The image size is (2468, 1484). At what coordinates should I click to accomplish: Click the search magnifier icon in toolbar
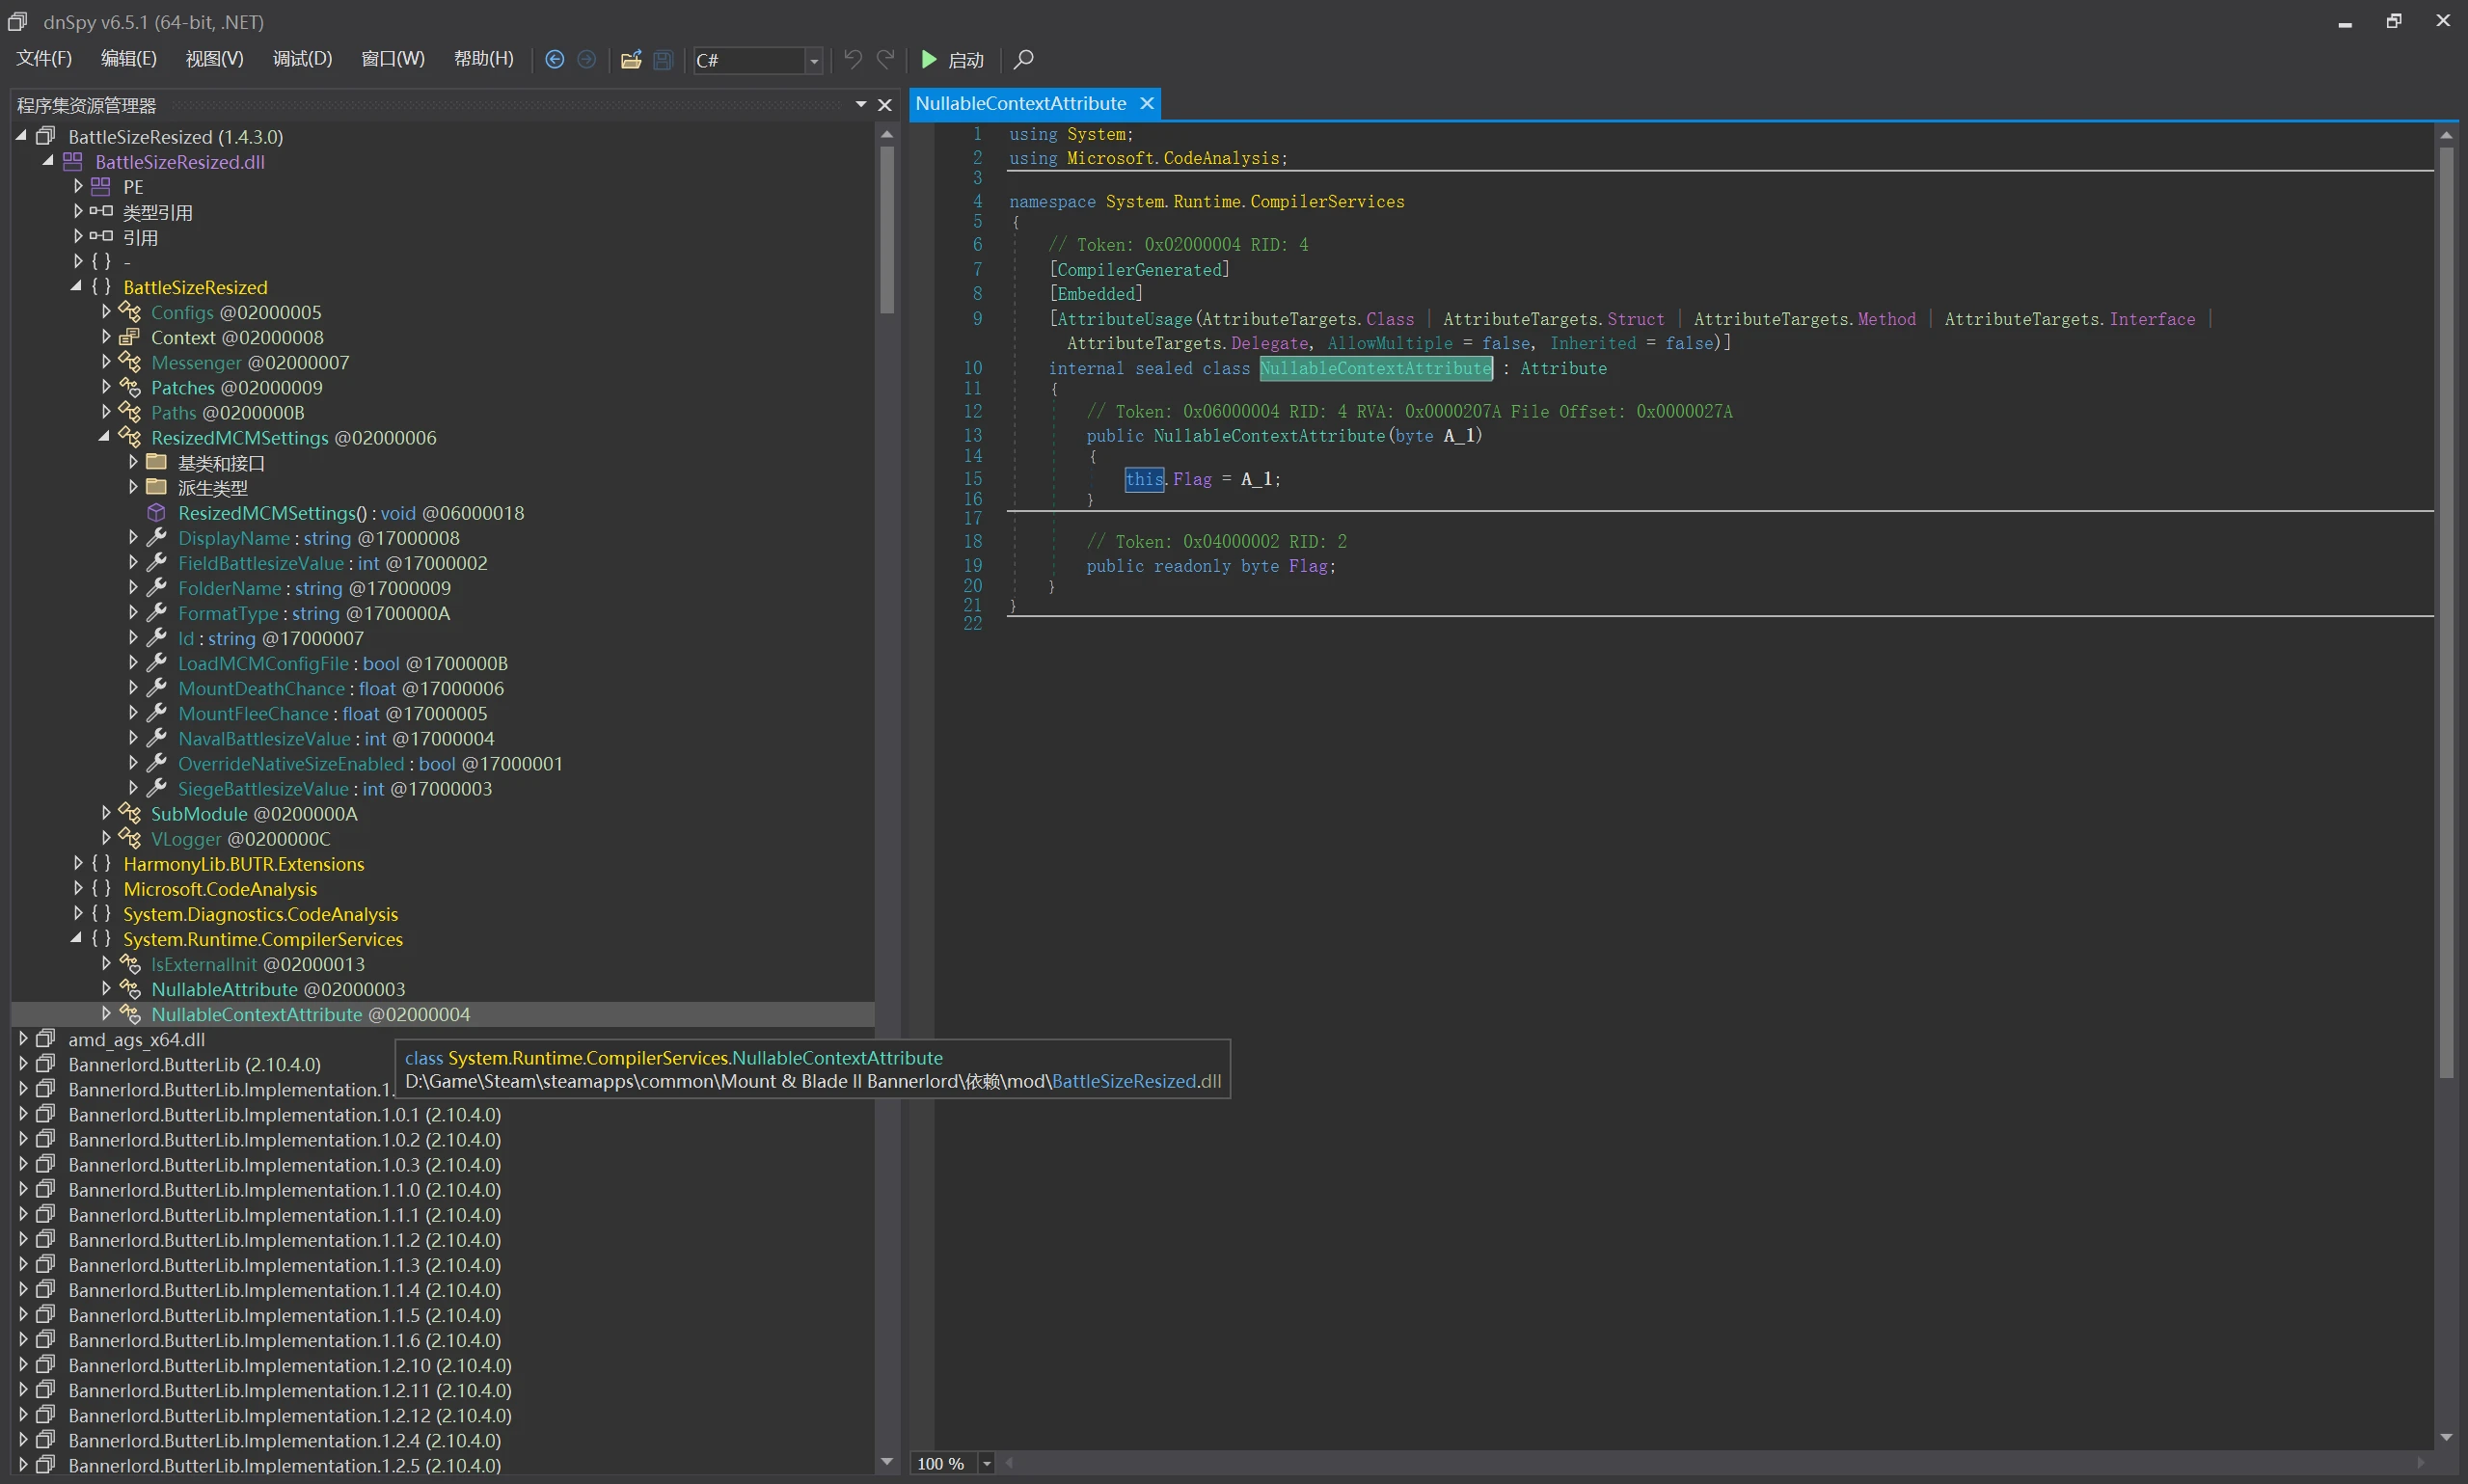point(1023,60)
